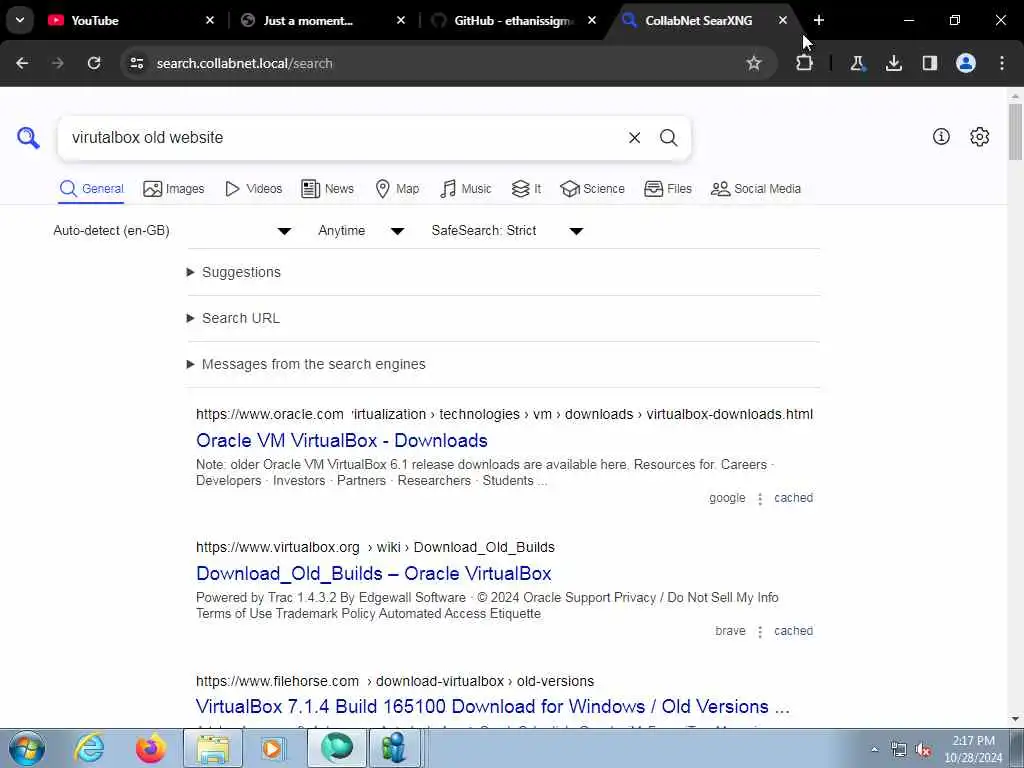Open SearXNG preferences gear icon

click(980, 136)
